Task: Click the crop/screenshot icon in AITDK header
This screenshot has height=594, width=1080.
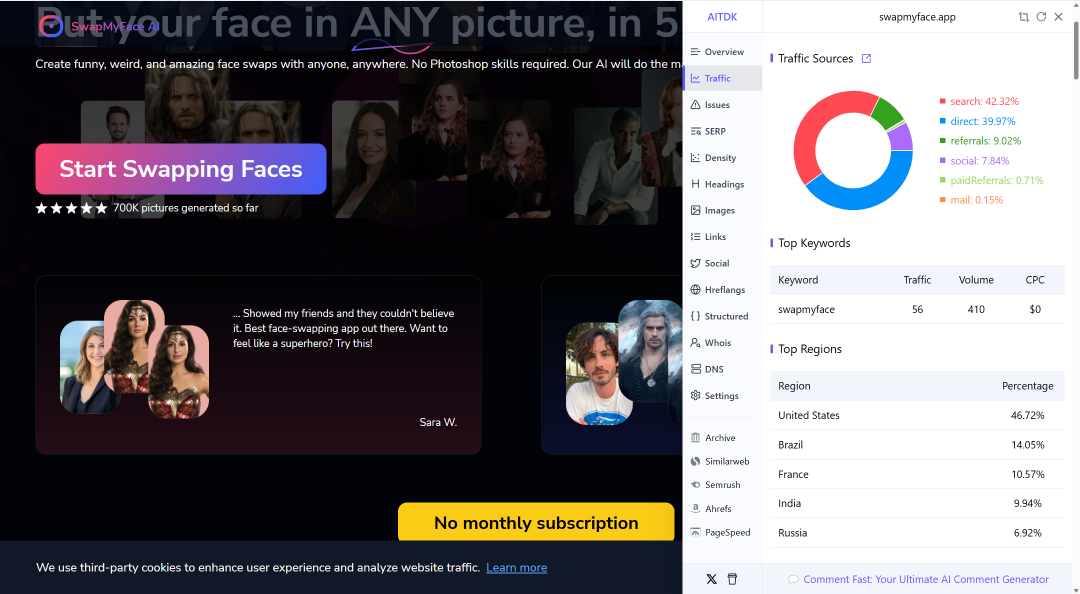Action: (x=1024, y=17)
